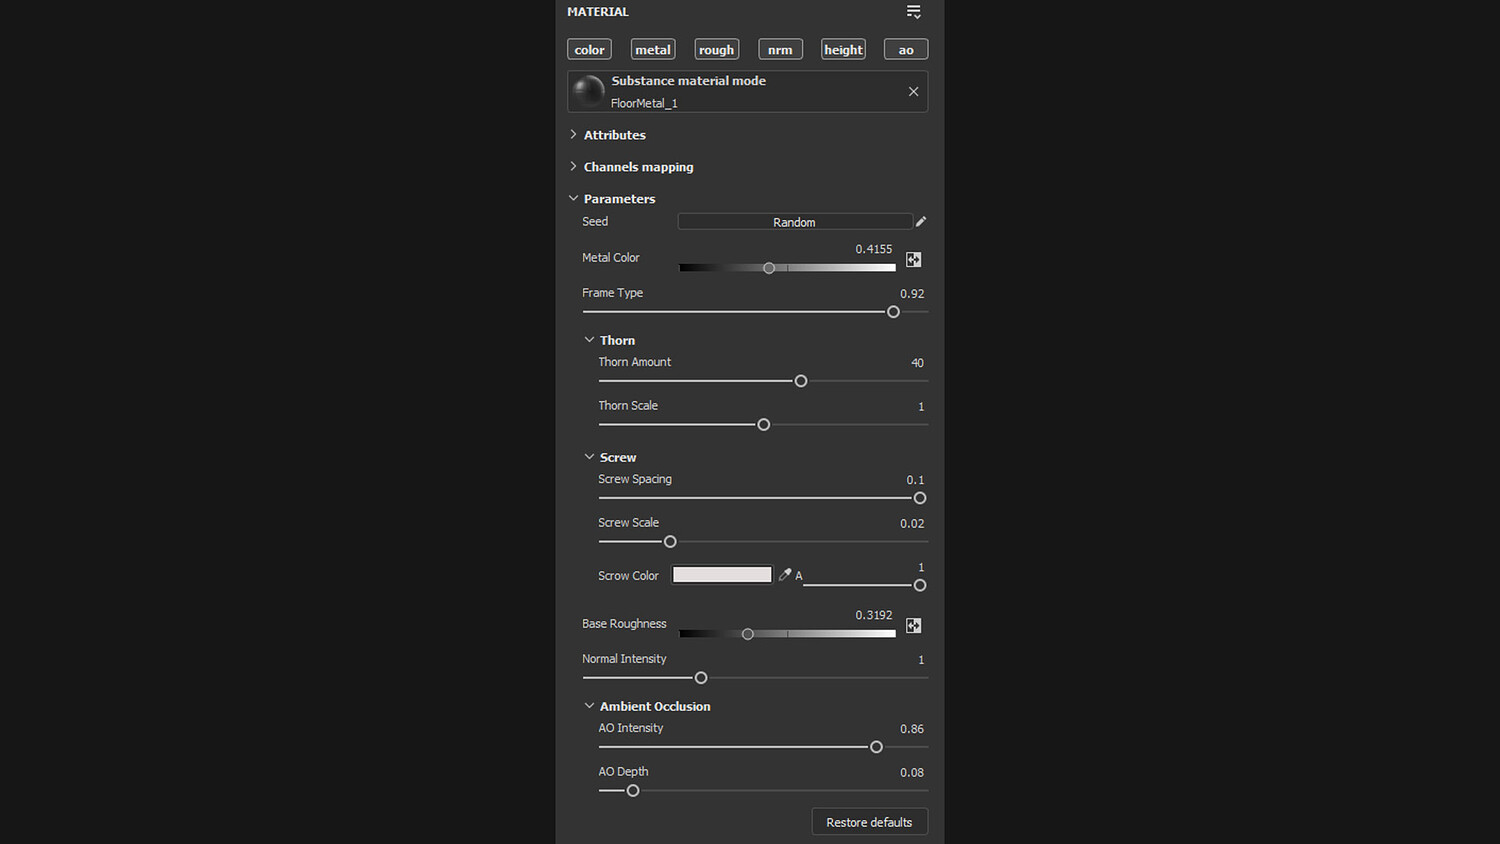Click the Metal Color random dice icon
This screenshot has height=844, width=1500.
[x=913, y=260]
